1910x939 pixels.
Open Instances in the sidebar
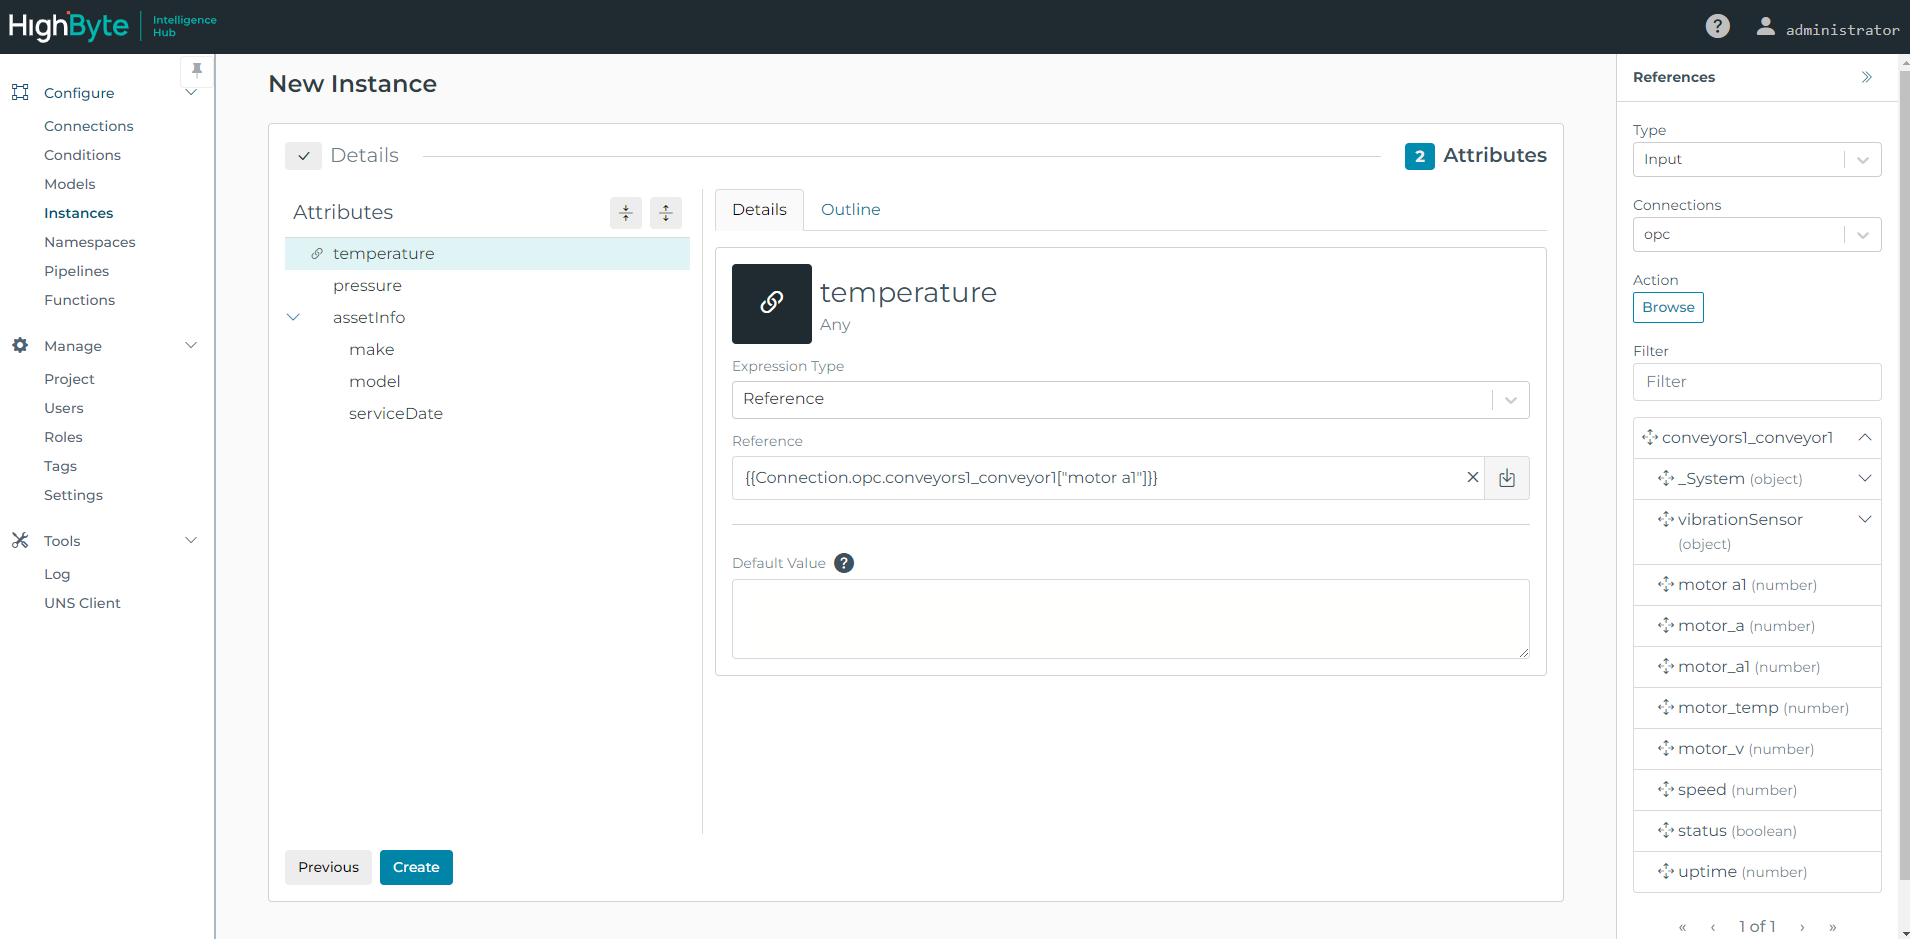[78, 213]
